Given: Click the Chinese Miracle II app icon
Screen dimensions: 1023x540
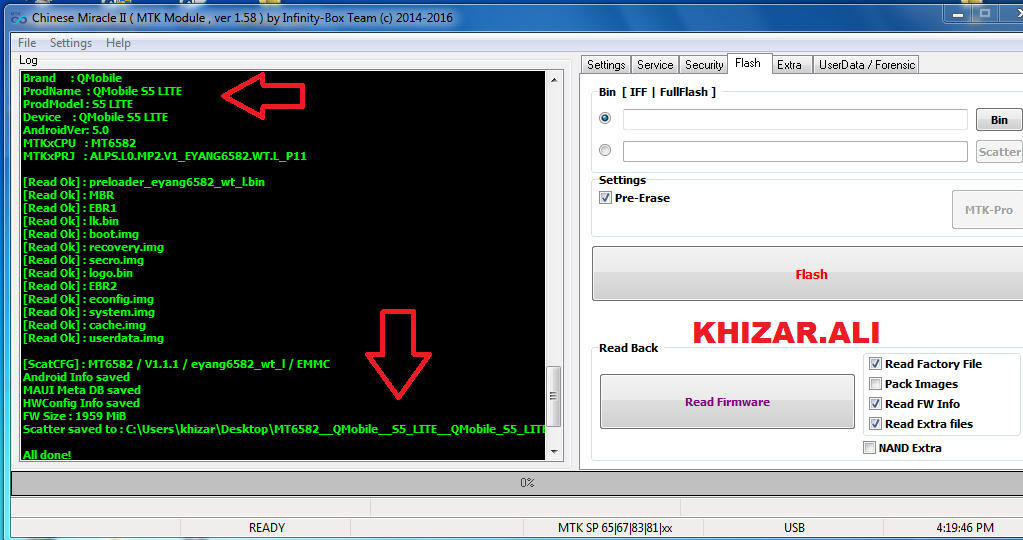Looking at the screenshot, I should [x=19, y=18].
